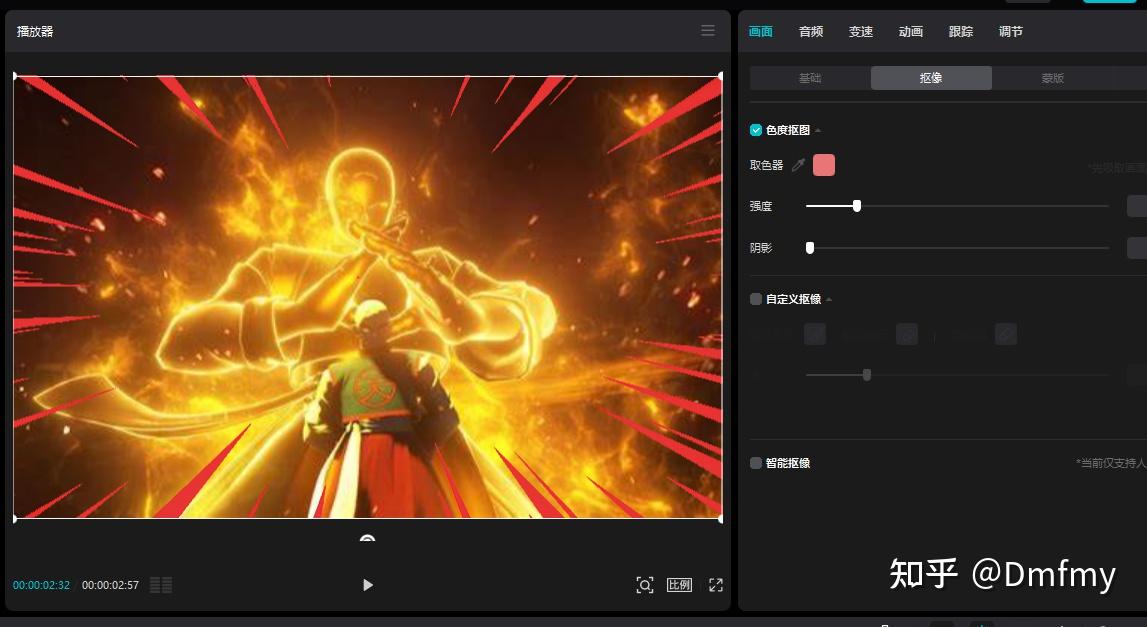Screen dimensions: 1147x627
Task: Select the 蒙版 sub-tab
Action: pyautogui.click(x=1053, y=78)
